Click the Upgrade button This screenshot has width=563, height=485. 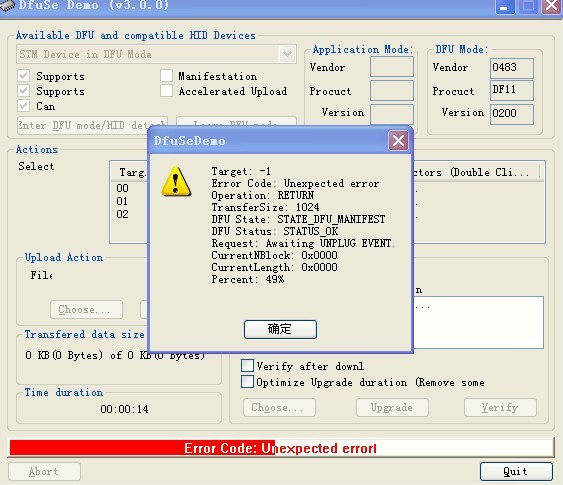(392, 407)
